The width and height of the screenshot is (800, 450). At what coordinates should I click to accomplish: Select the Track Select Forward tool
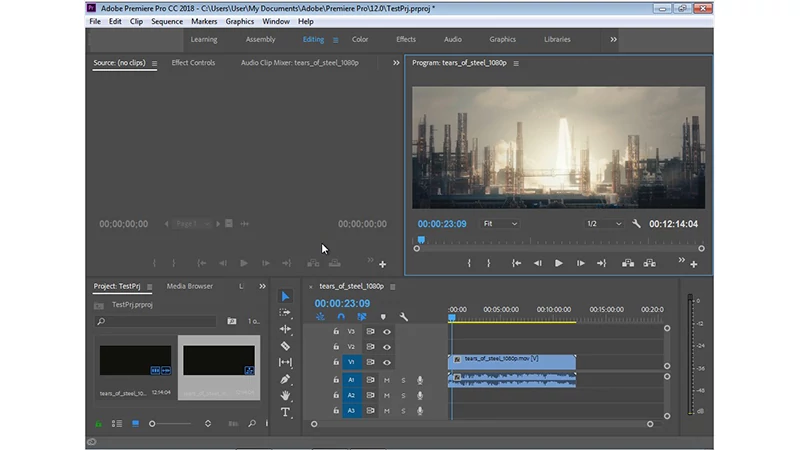point(285,313)
